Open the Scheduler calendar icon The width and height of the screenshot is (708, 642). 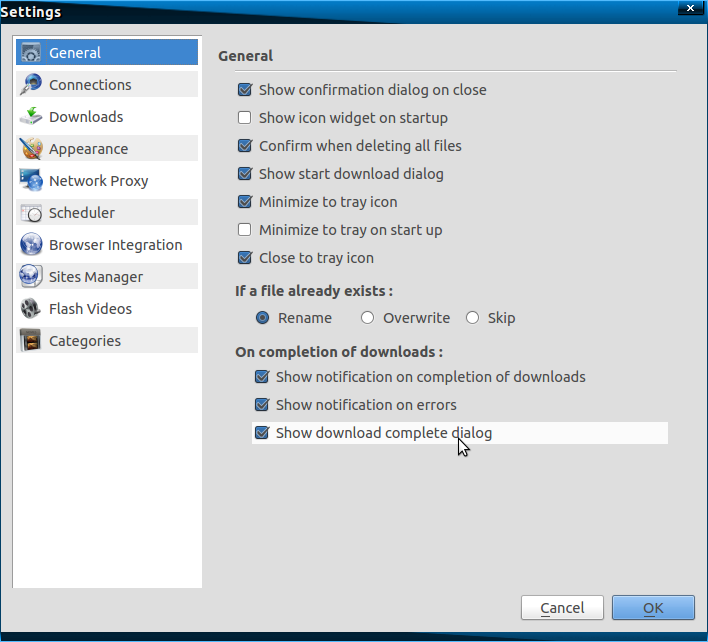click(x=31, y=213)
